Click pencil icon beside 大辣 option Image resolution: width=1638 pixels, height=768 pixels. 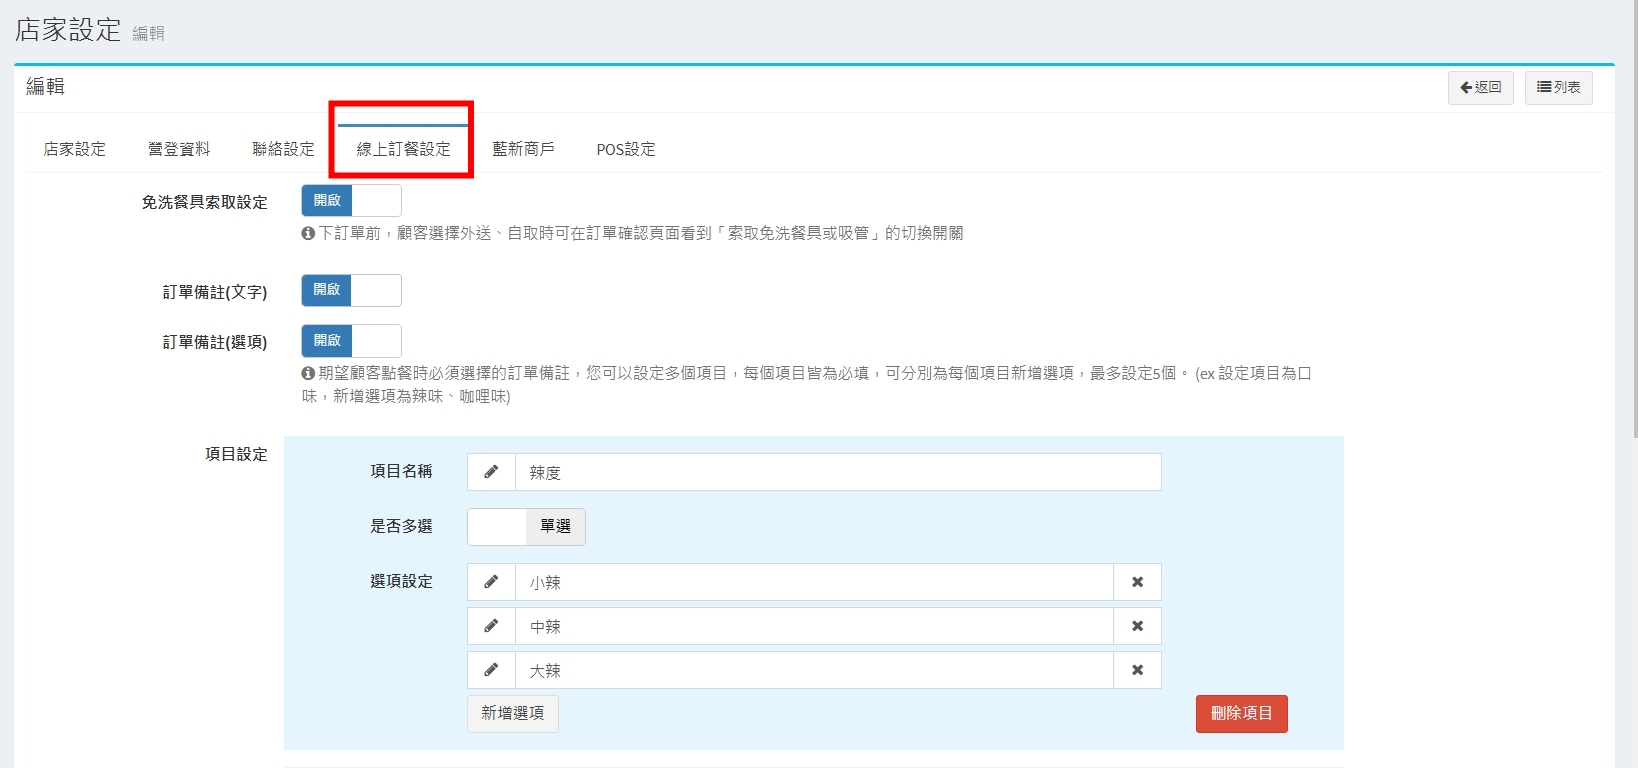coord(491,670)
